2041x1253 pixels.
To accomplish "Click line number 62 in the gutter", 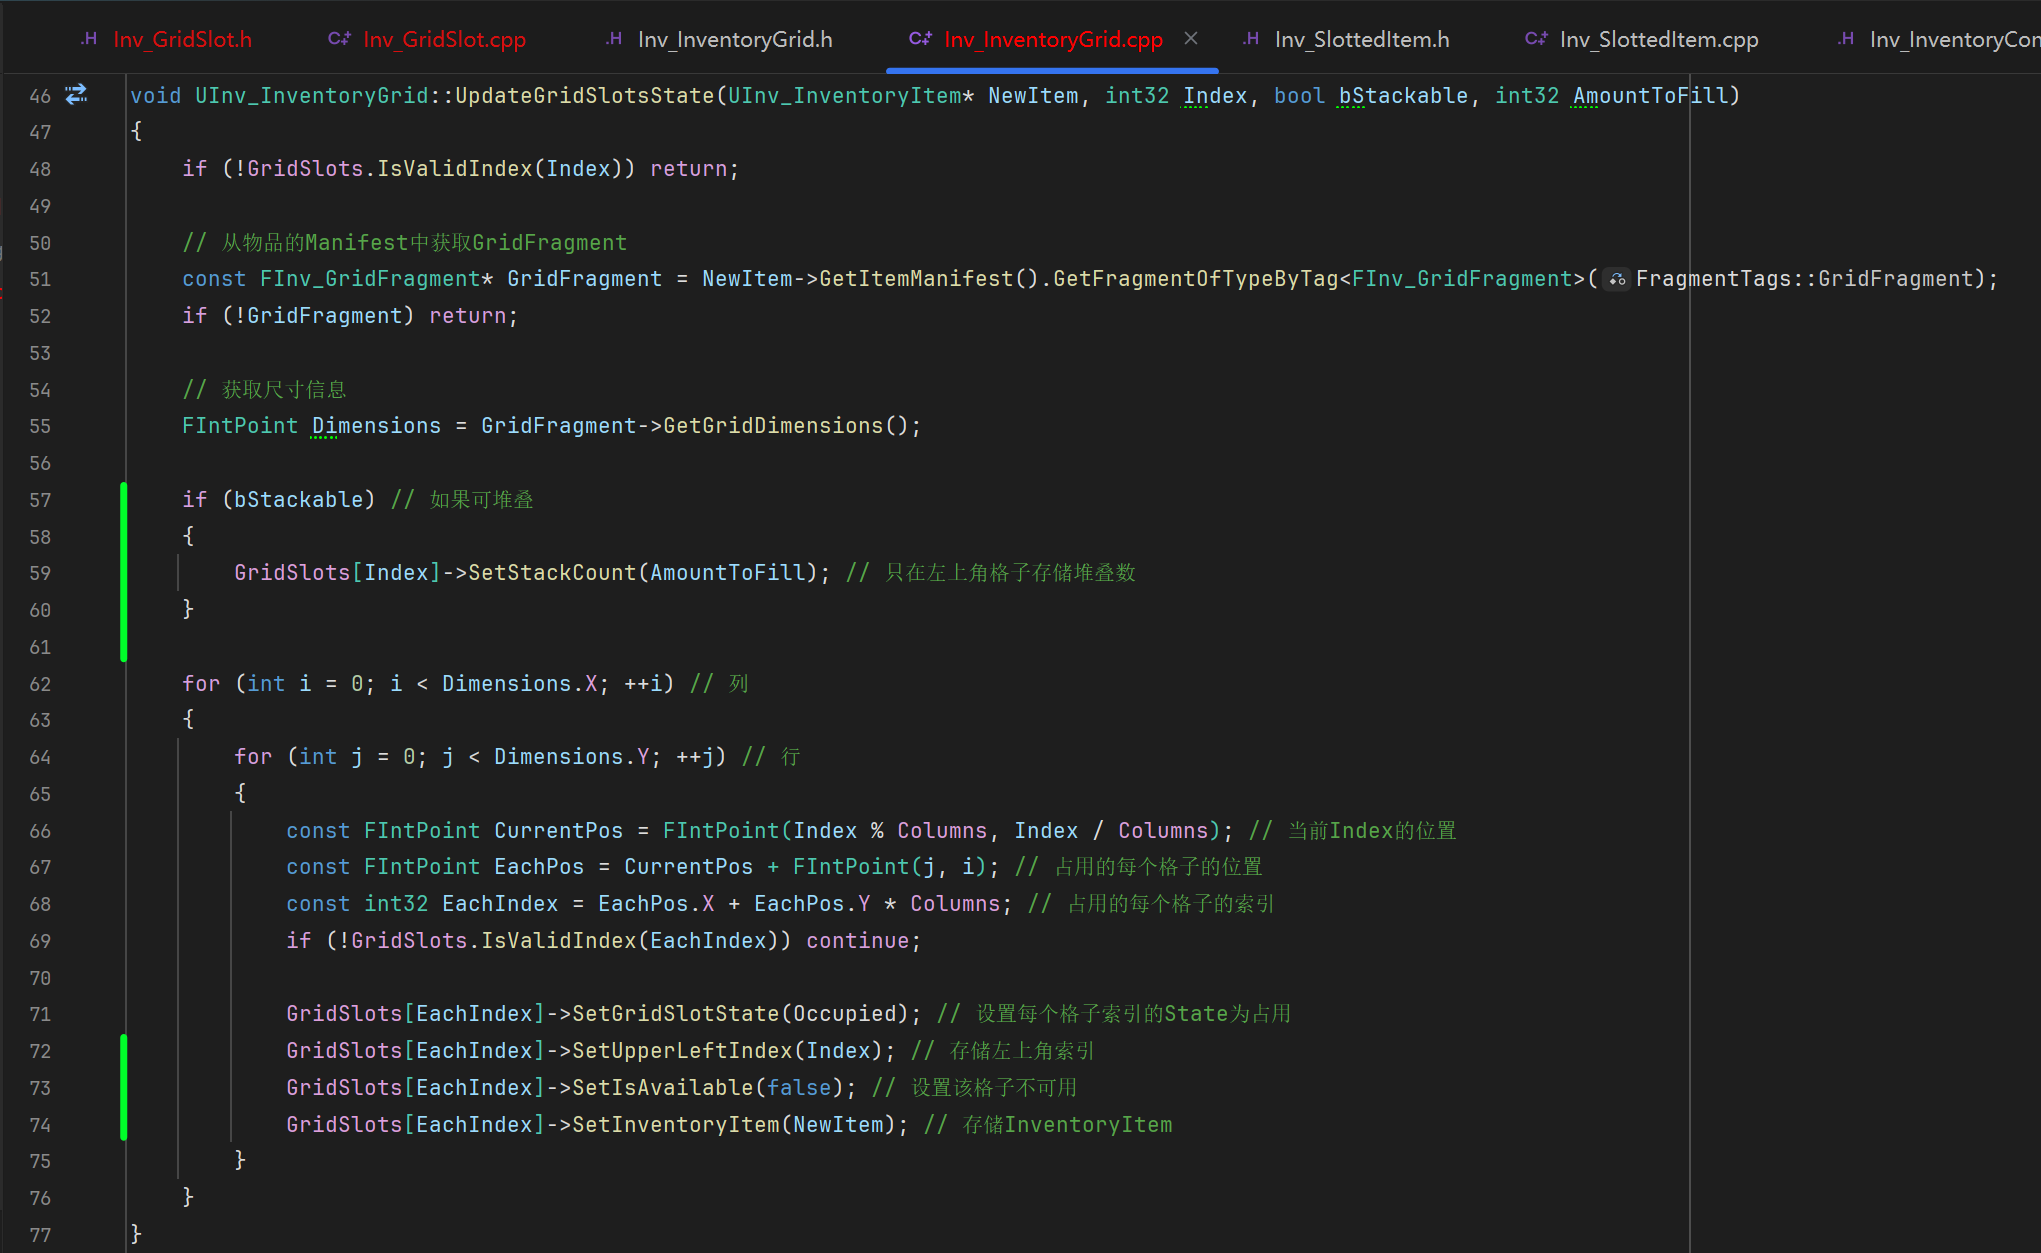I will tap(40, 684).
